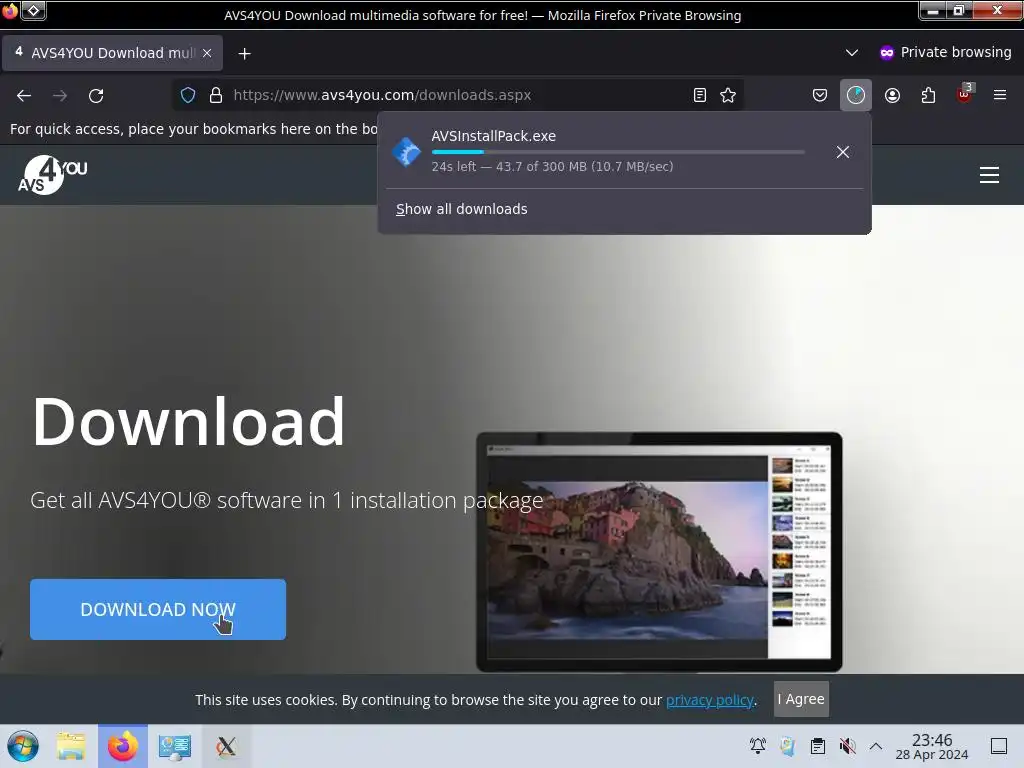Open the system settings taskbar icon
Screen dimensions: 1024x768
(x=174, y=746)
